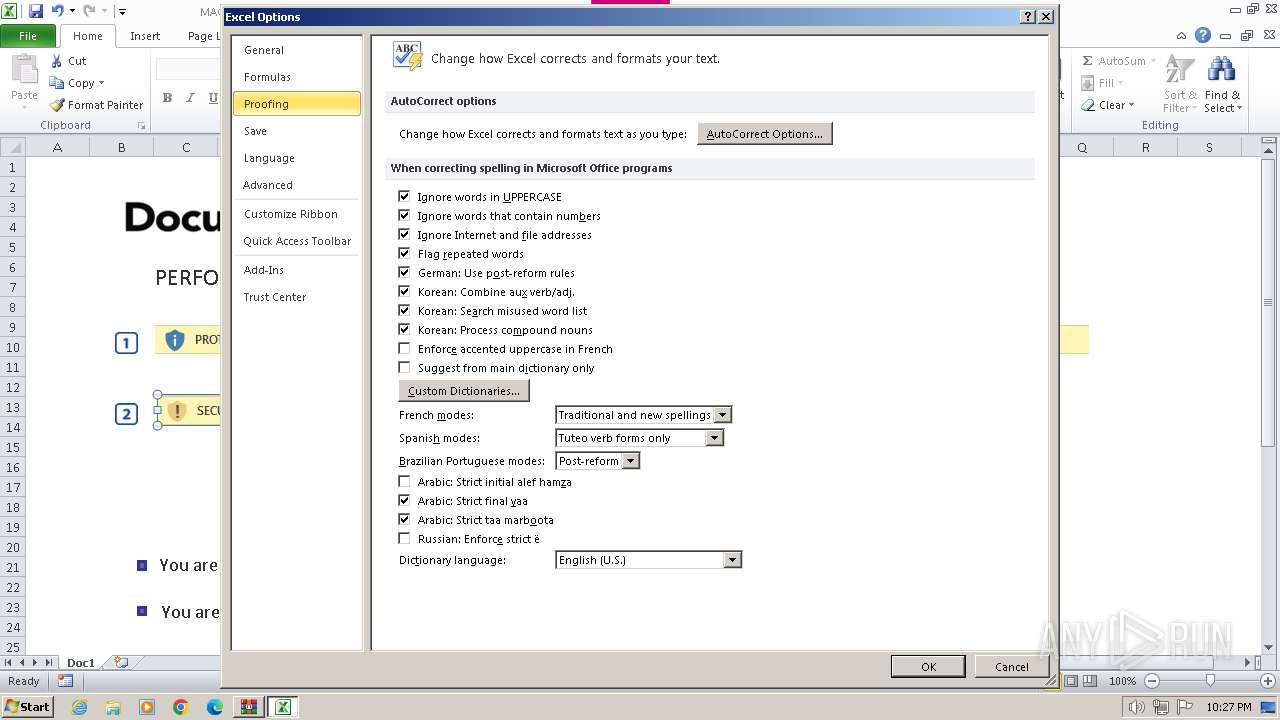
Task: Toggle Ignore words that contain numbers
Action: click(x=404, y=215)
